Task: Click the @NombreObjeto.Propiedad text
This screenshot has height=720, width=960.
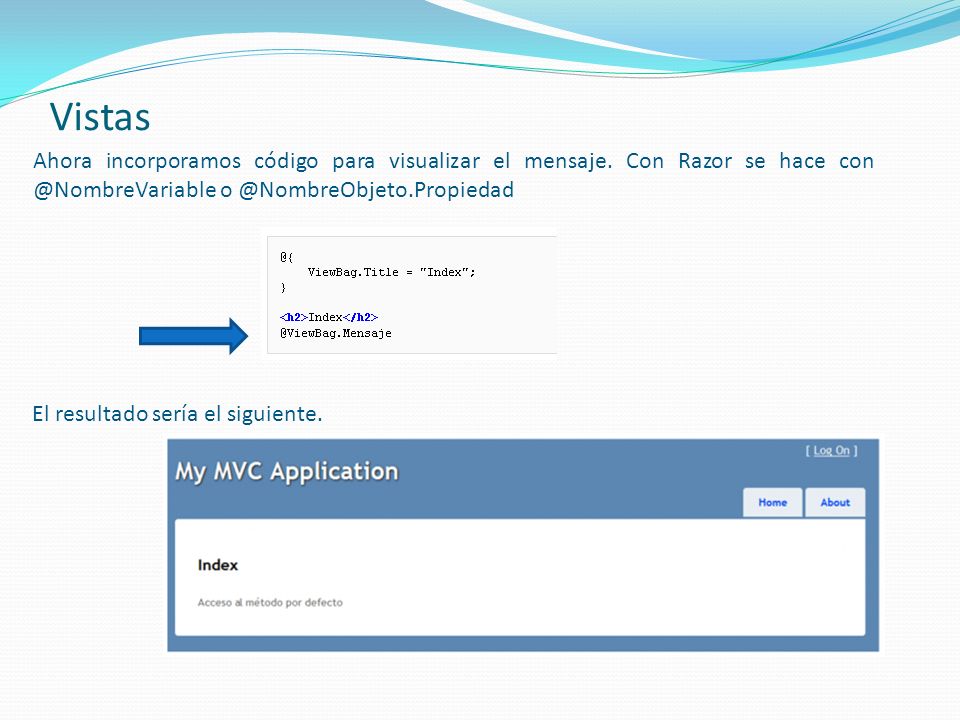Action: (x=376, y=190)
